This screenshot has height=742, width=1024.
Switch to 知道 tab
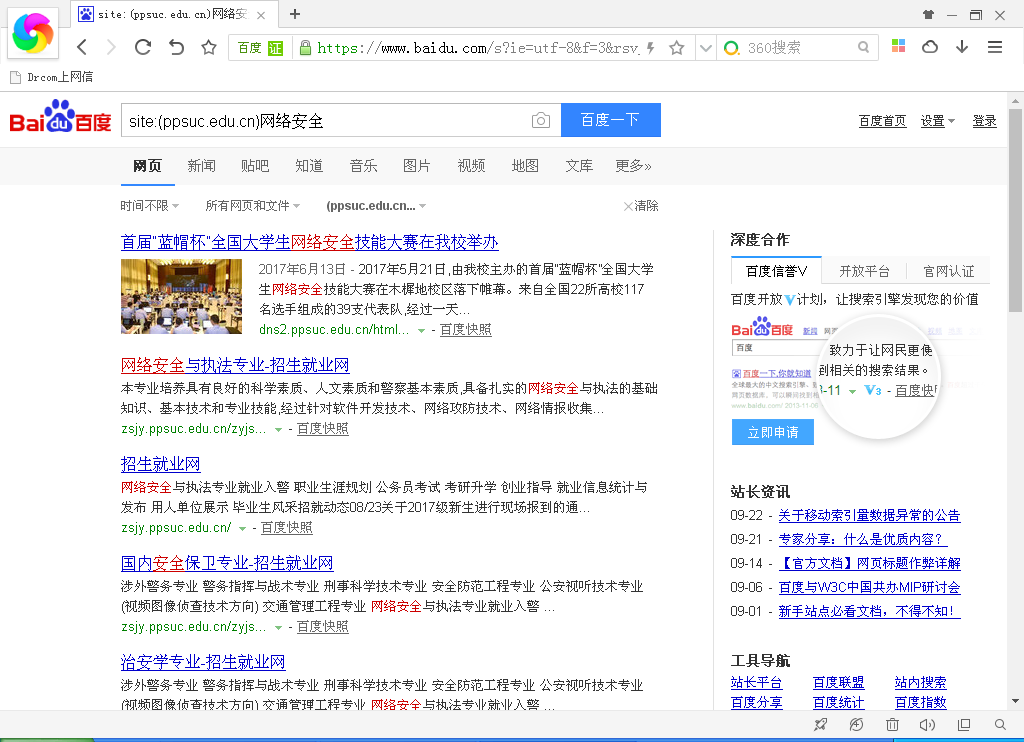point(309,166)
